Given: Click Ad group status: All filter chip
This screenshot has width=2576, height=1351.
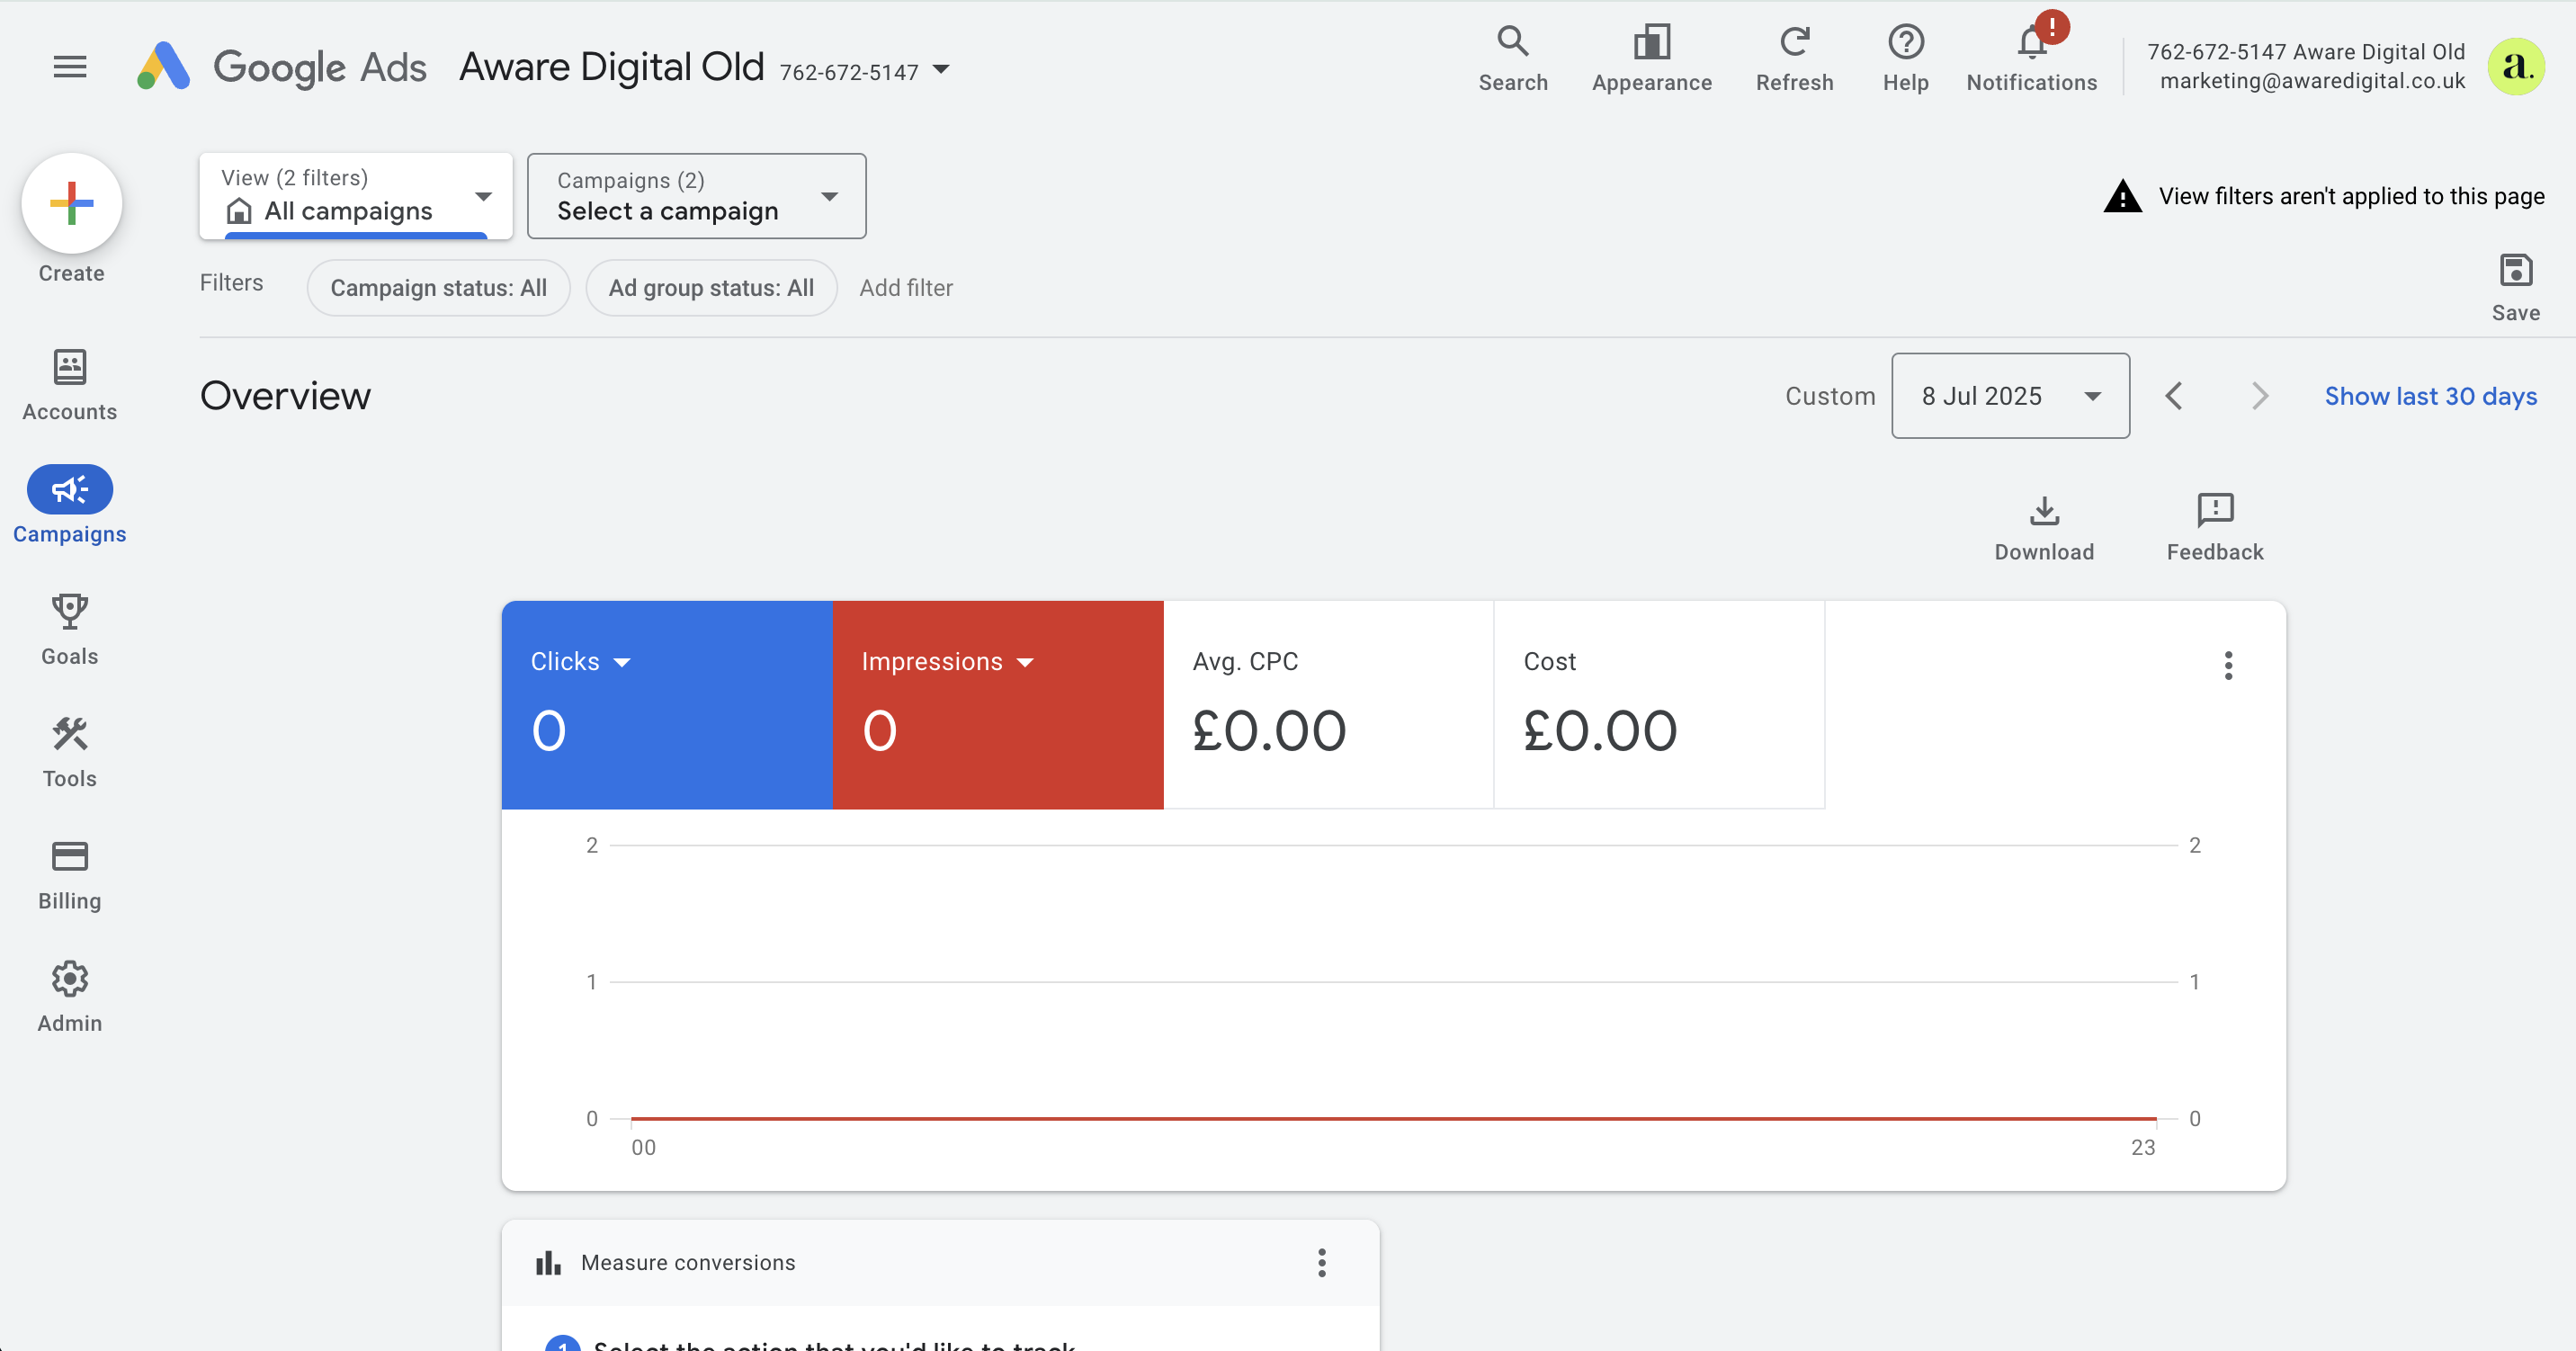Looking at the screenshot, I should pyautogui.click(x=711, y=288).
